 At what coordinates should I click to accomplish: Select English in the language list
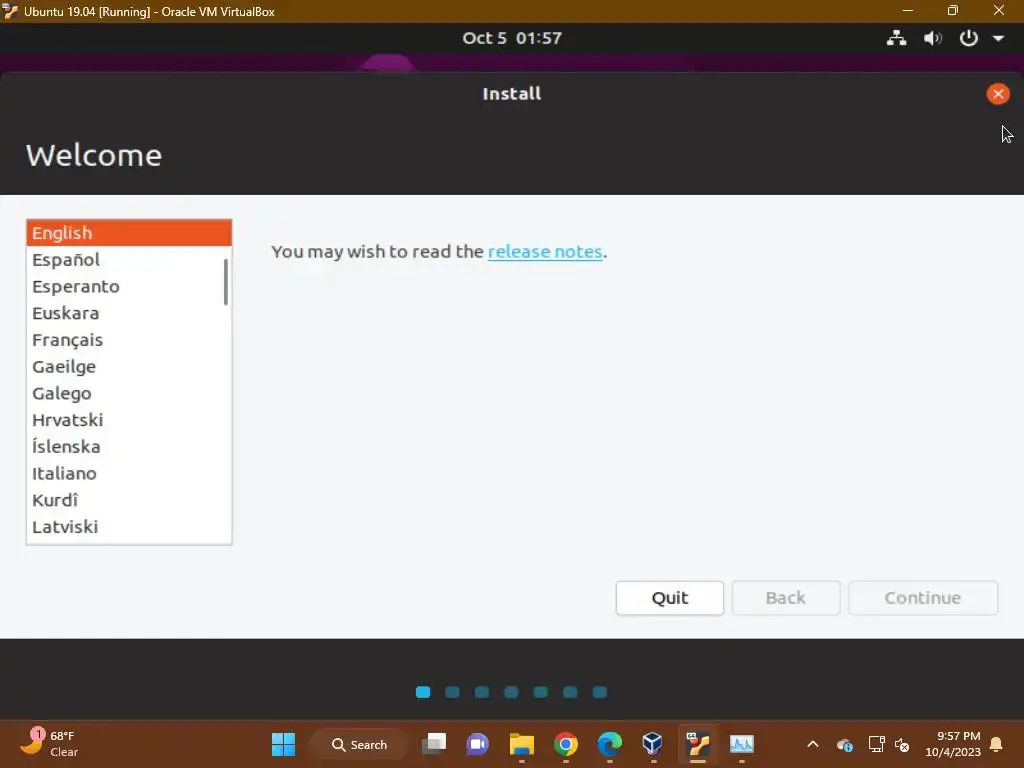[129, 233]
